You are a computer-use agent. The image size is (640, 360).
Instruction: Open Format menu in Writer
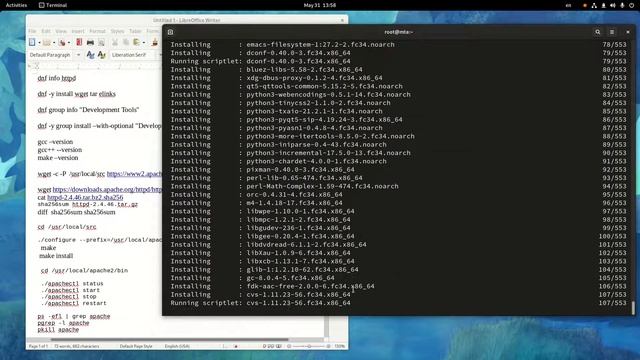coord(97,31)
